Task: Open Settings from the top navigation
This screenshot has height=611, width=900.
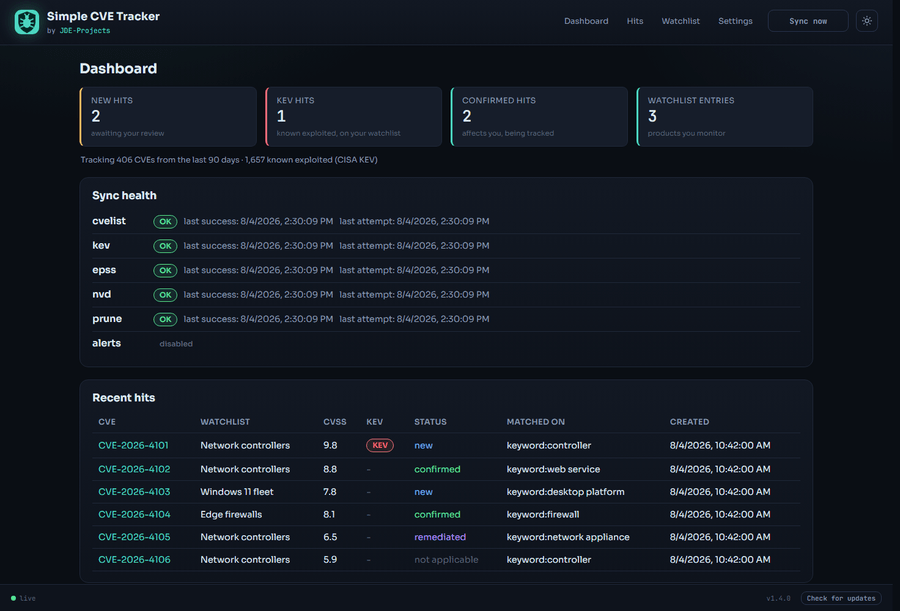Action: click(735, 21)
